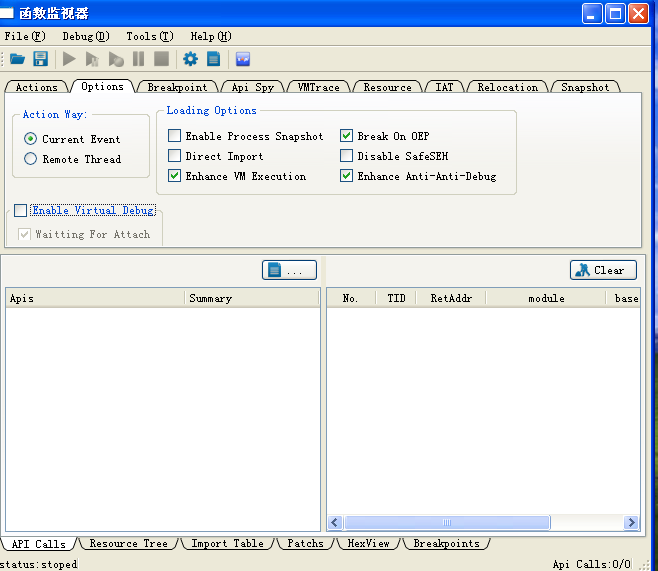Open the Snapshot tab

click(x=585, y=87)
